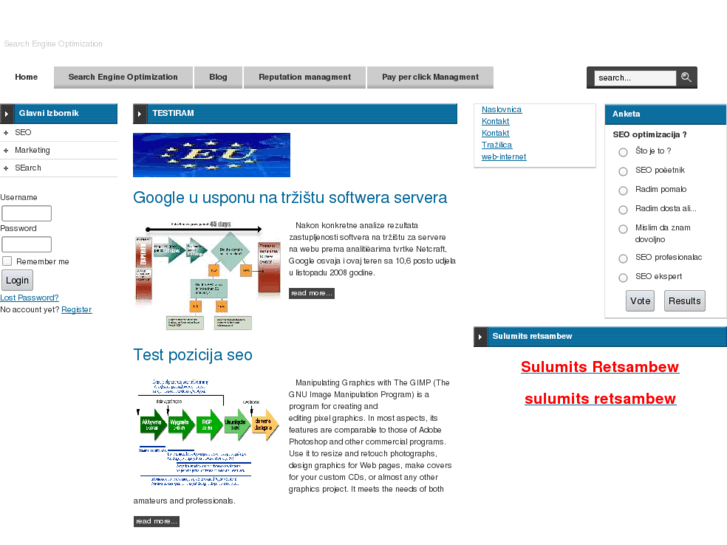Click the Search Engine Optimization site title
Viewport: 727px width, 545px height.
pos(53,44)
